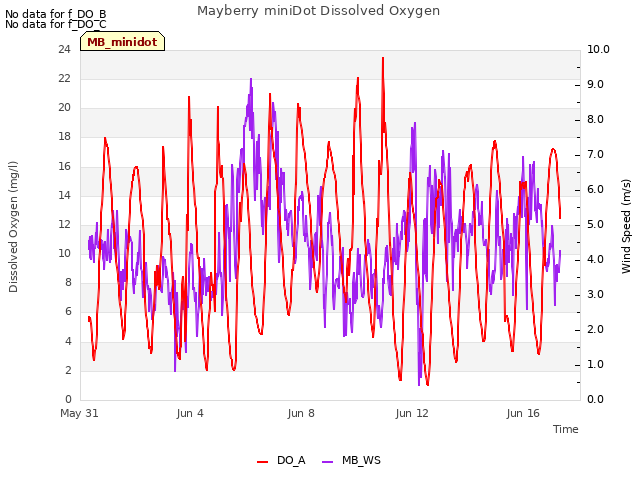Click the 3.0 right wind speed value
This screenshot has width=640, height=480.
[595, 294]
